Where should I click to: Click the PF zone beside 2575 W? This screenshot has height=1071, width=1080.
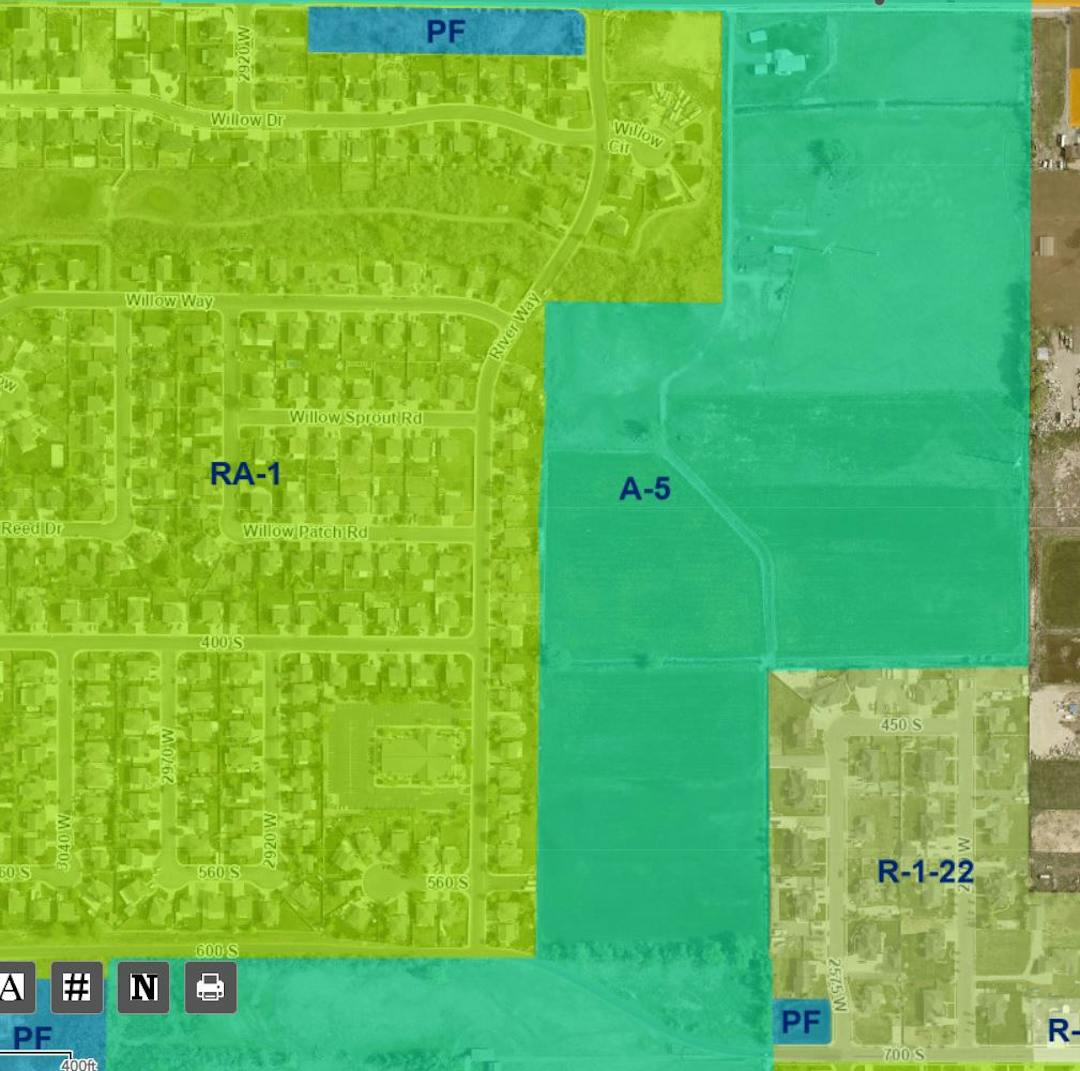point(801,1022)
